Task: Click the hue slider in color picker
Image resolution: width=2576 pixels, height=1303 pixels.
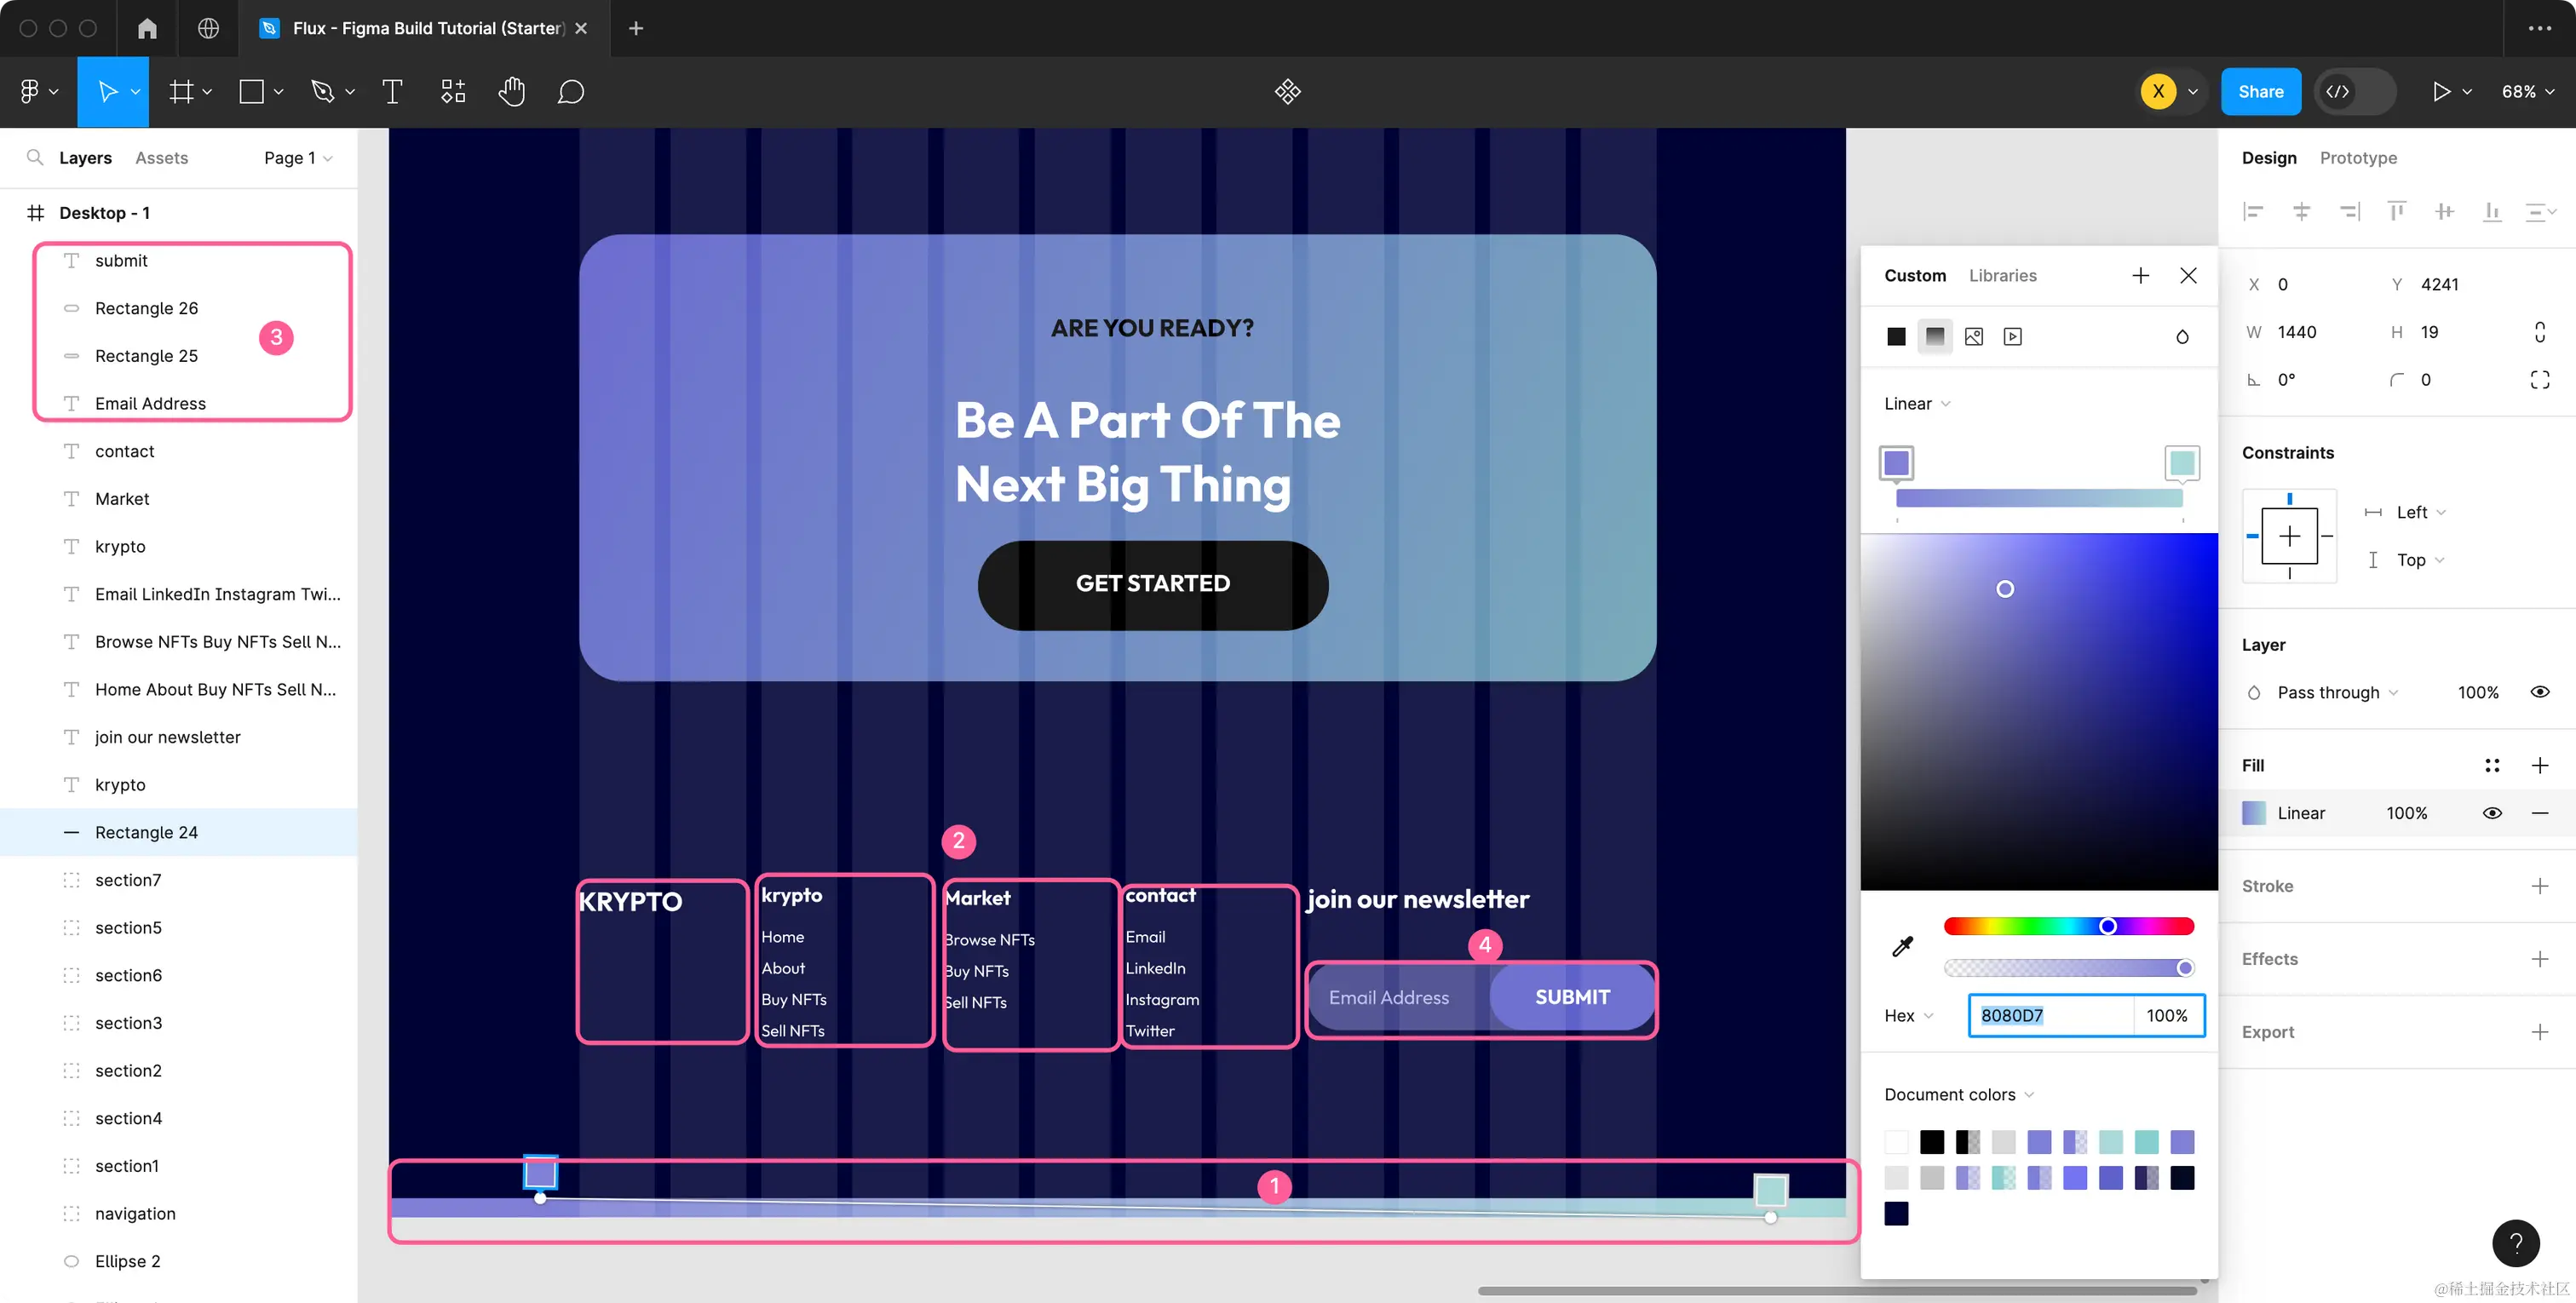Action: tap(2068, 926)
